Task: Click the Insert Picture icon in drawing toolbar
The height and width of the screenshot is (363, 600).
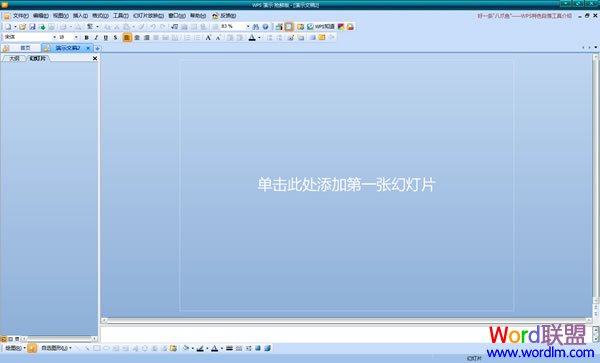Action: (173, 348)
